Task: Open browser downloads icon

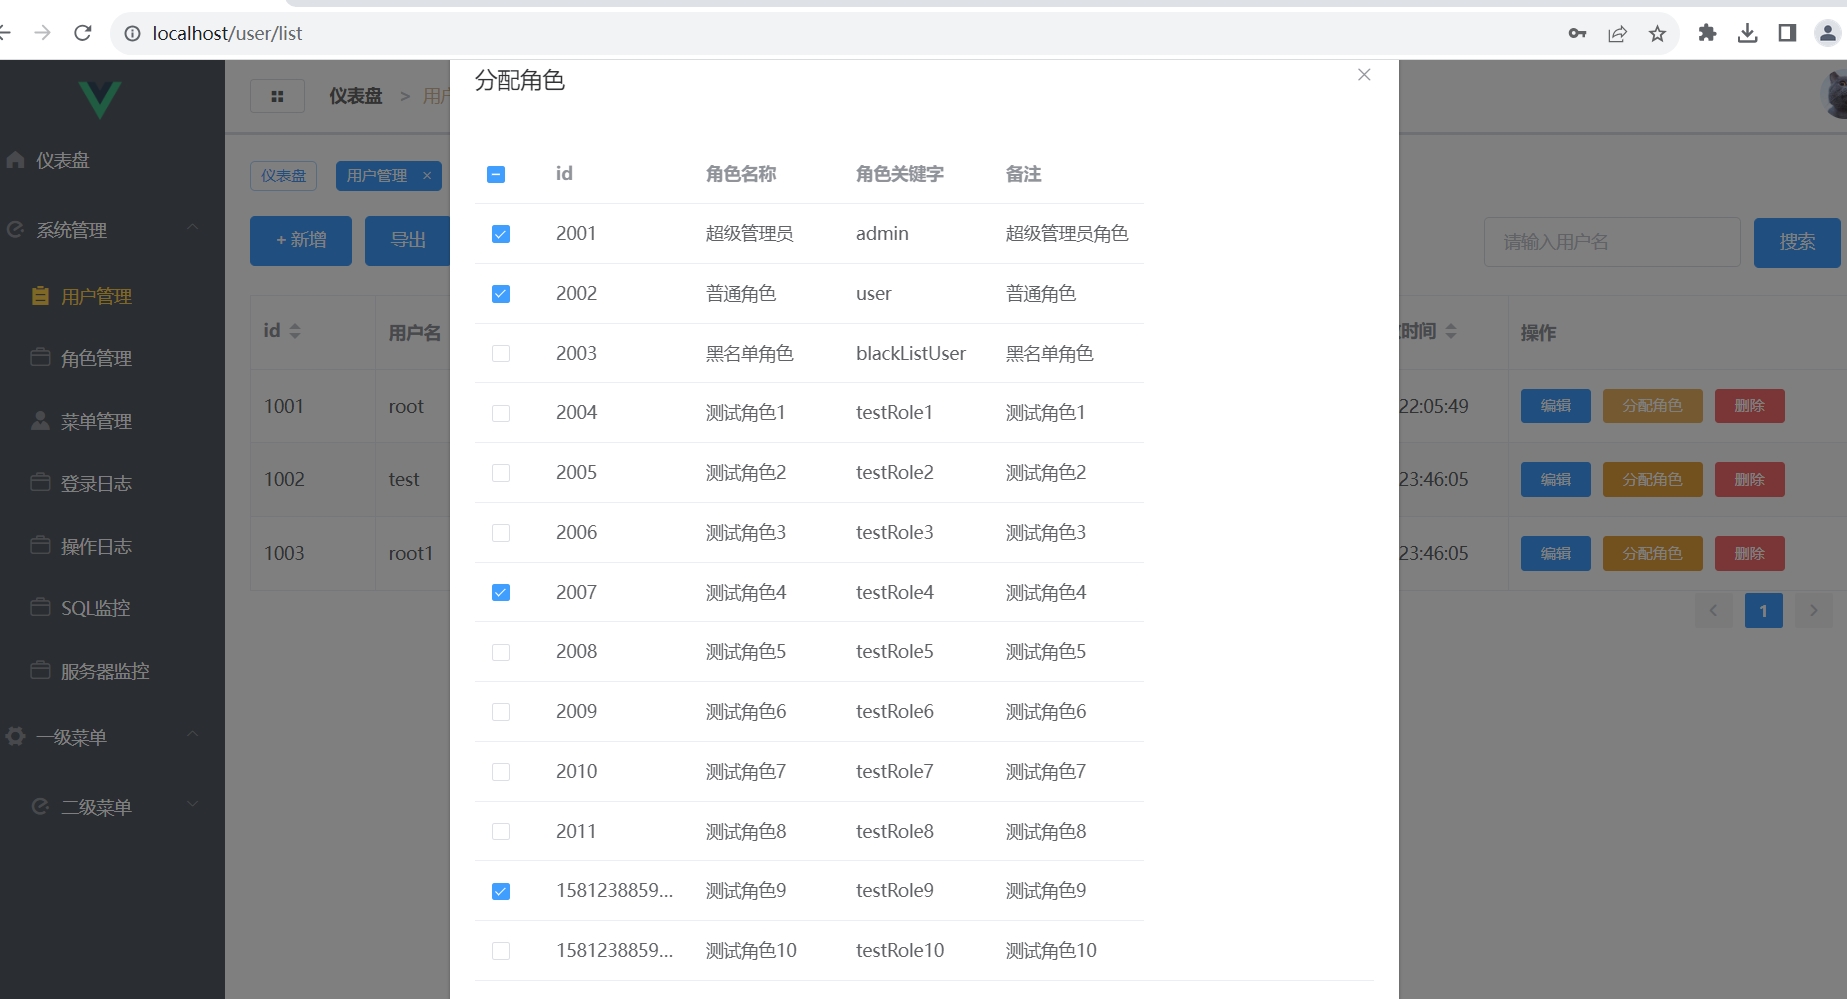Action: [x=1747, y=33]
